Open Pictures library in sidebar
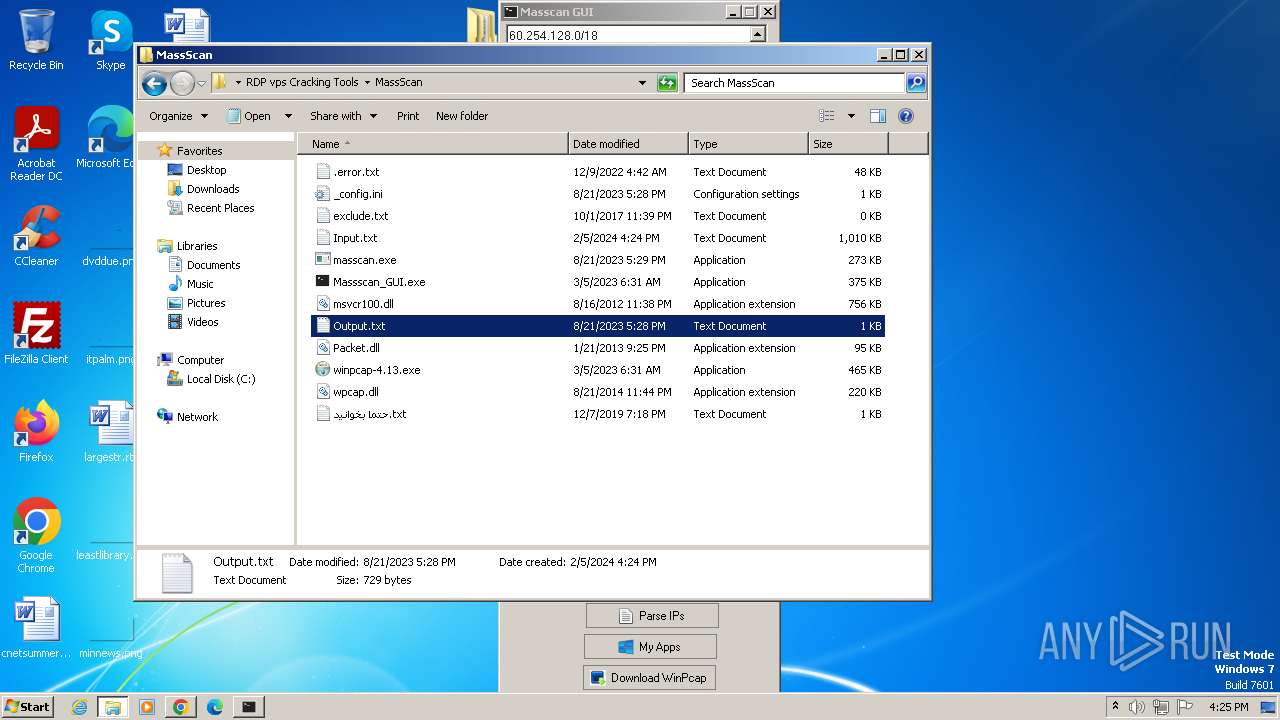1280x720 pixels. (206, 303)
